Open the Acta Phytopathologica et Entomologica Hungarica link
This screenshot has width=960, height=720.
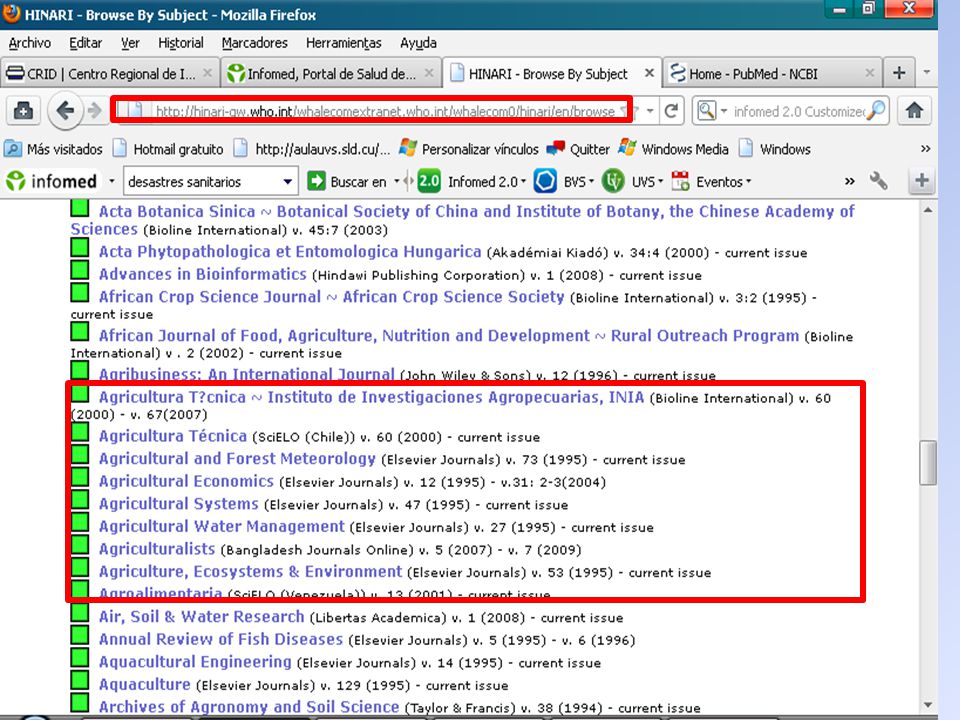(290, 252)
